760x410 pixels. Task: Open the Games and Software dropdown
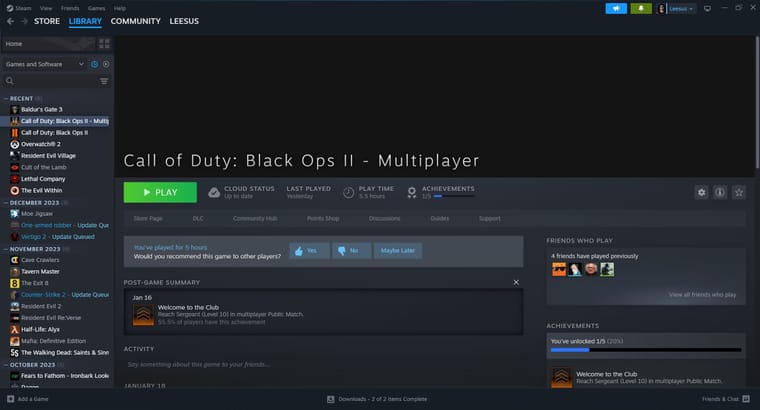coord(45,64)
